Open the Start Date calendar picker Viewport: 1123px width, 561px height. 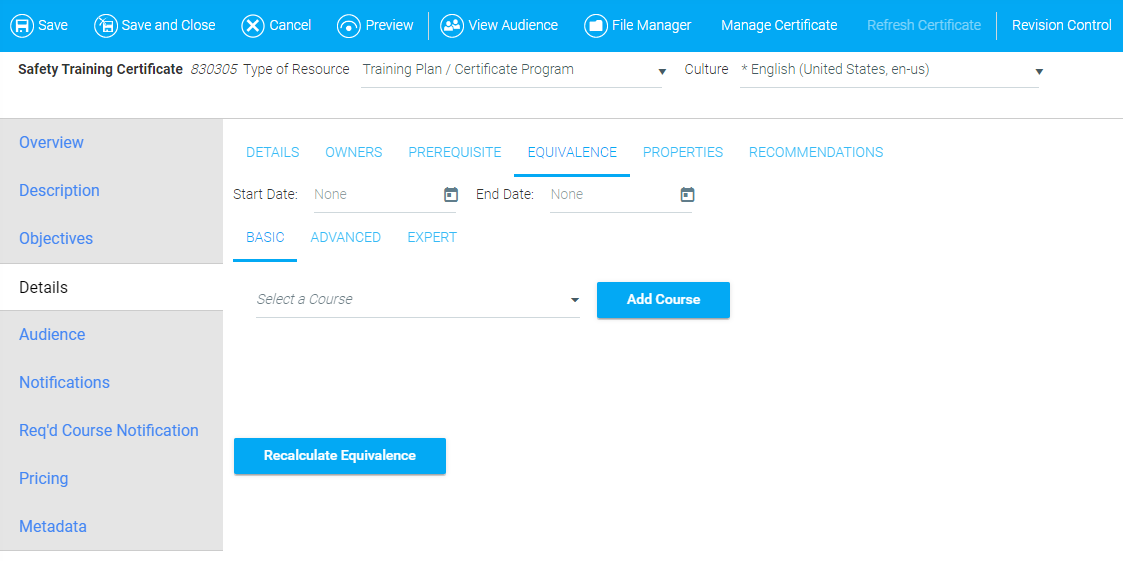pyautogui.click(x=451, y=195)
